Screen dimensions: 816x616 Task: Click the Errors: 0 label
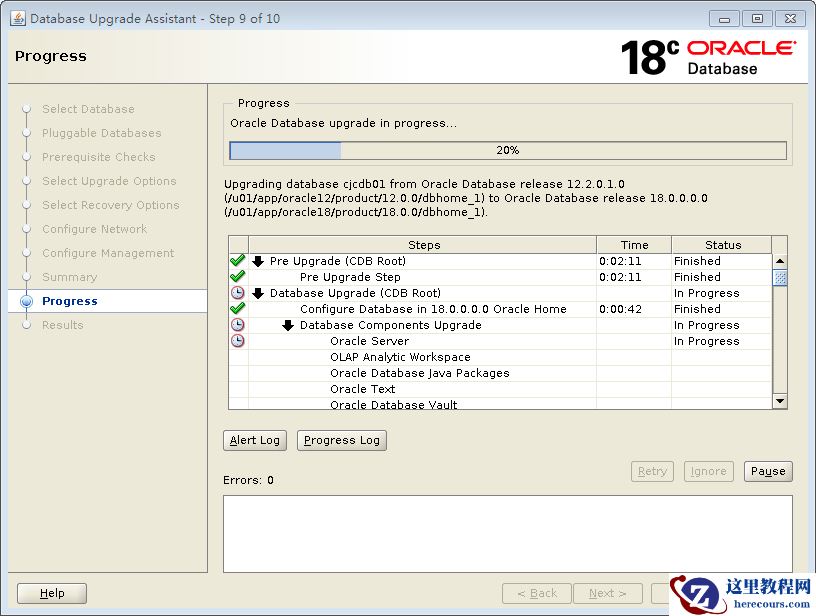coord(248,480)
